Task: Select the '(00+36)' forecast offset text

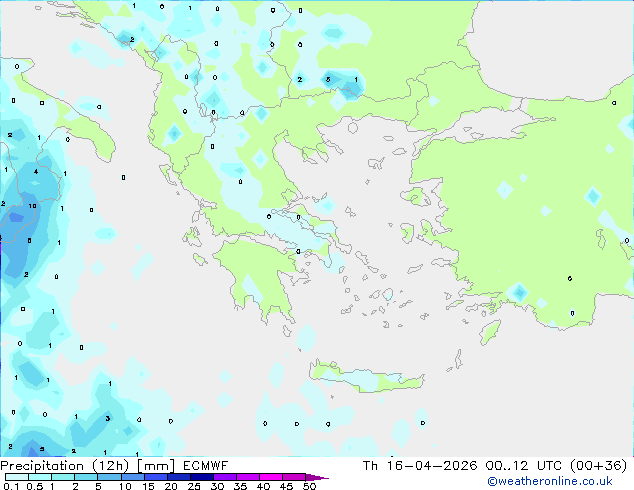Action: point(598,466)
